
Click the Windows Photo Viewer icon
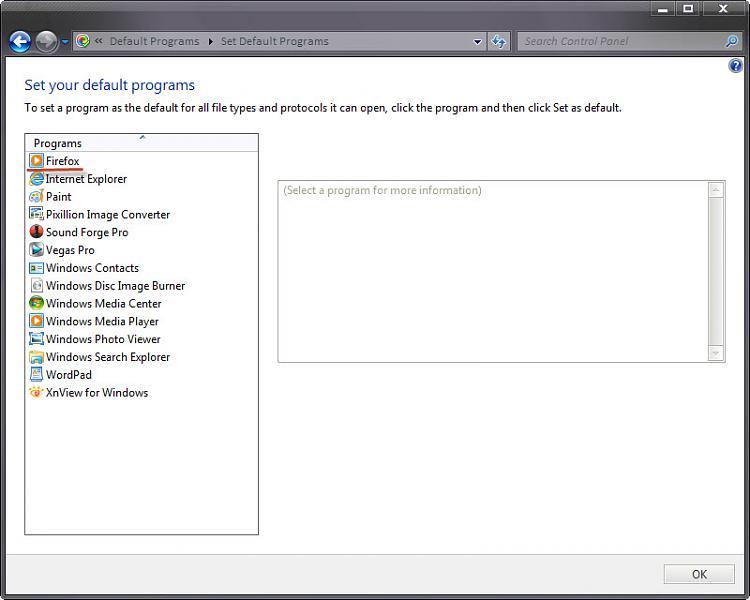point(36,339)
